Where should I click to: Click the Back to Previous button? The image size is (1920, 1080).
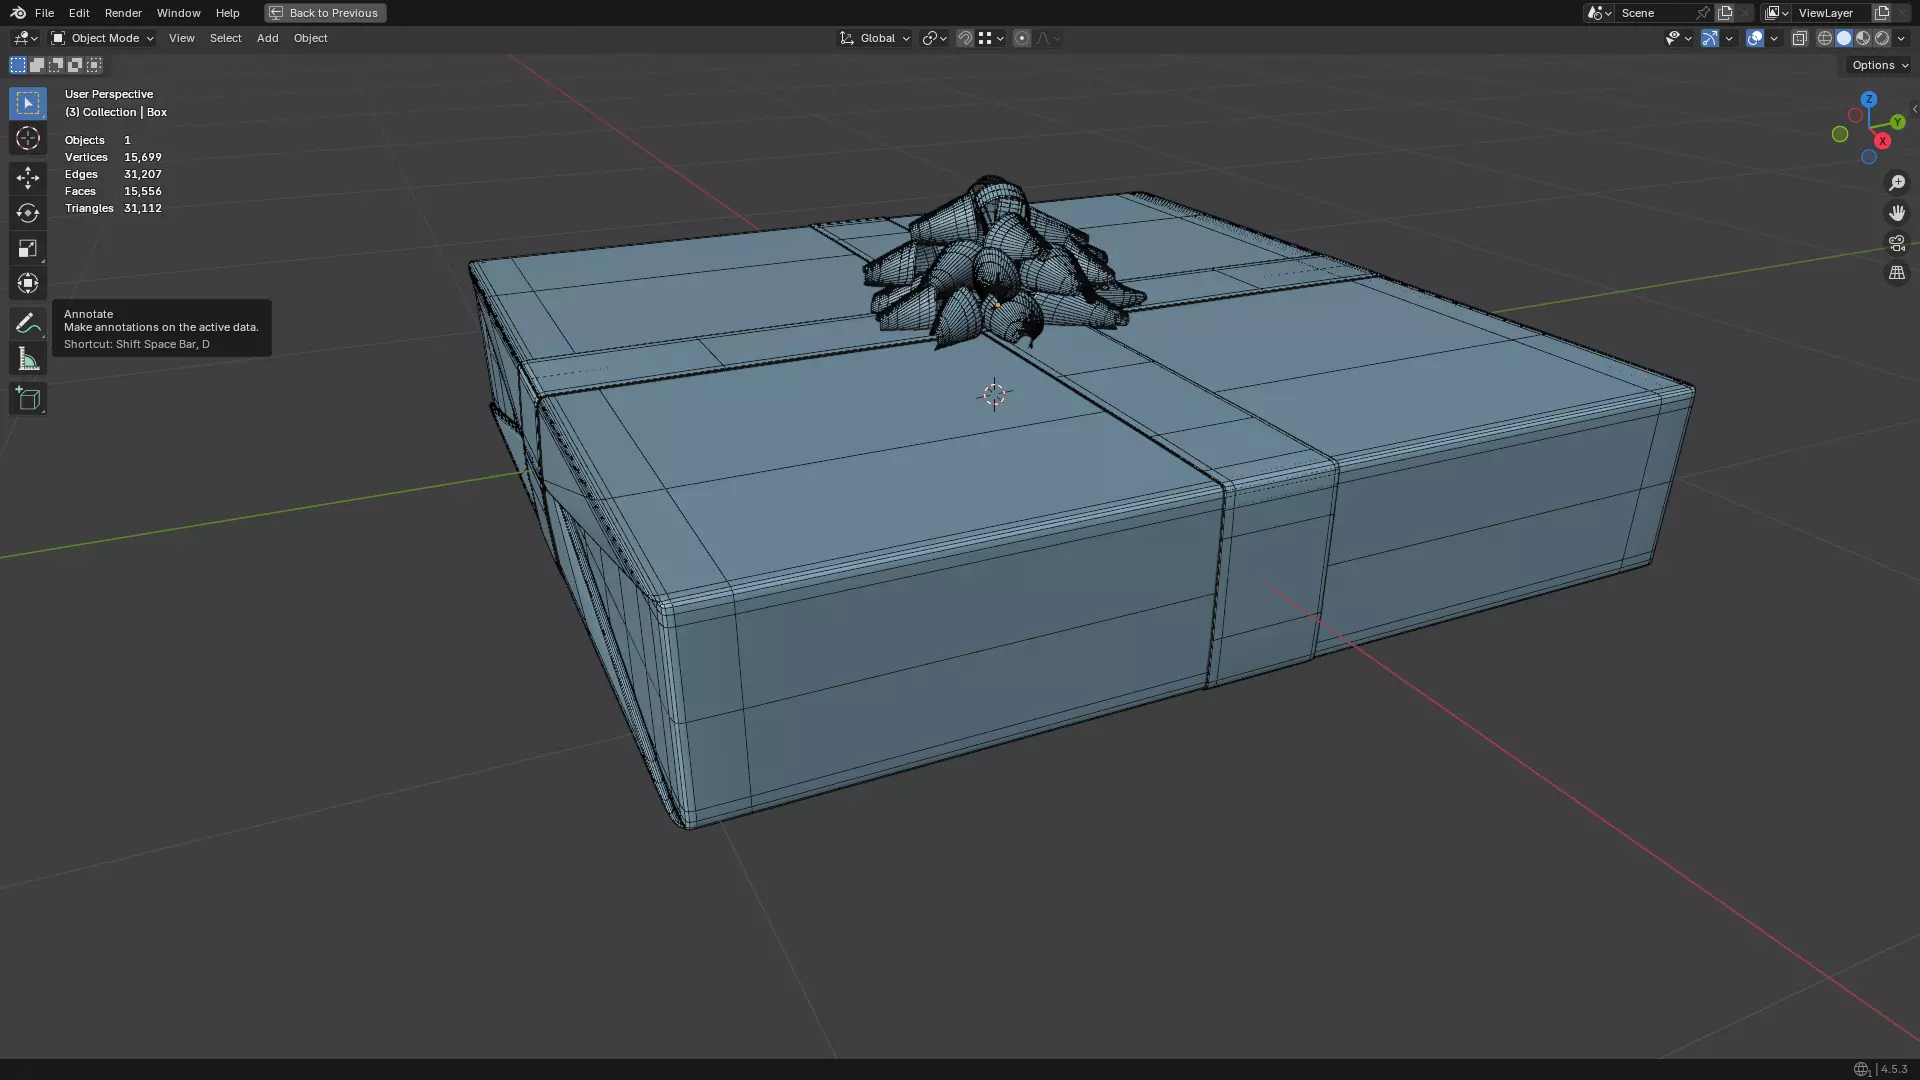[x=325, y=13]
